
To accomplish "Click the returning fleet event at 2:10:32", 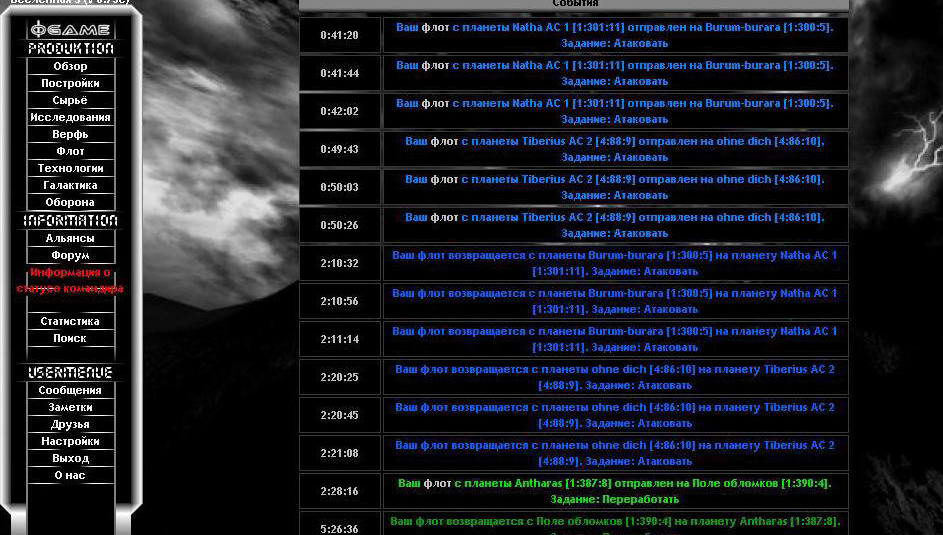I will [x=615, y=263].
